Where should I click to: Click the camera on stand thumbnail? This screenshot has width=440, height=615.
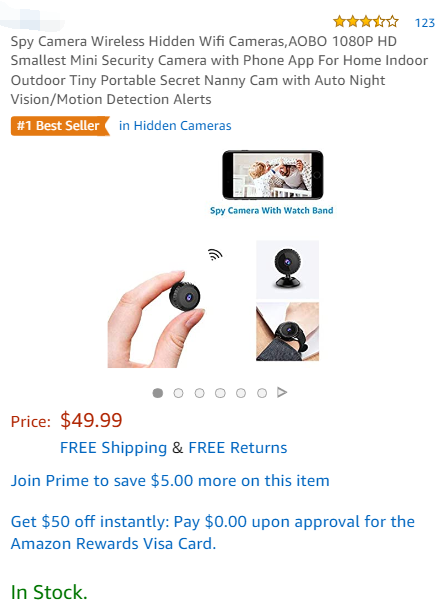(x=287, y=270)
